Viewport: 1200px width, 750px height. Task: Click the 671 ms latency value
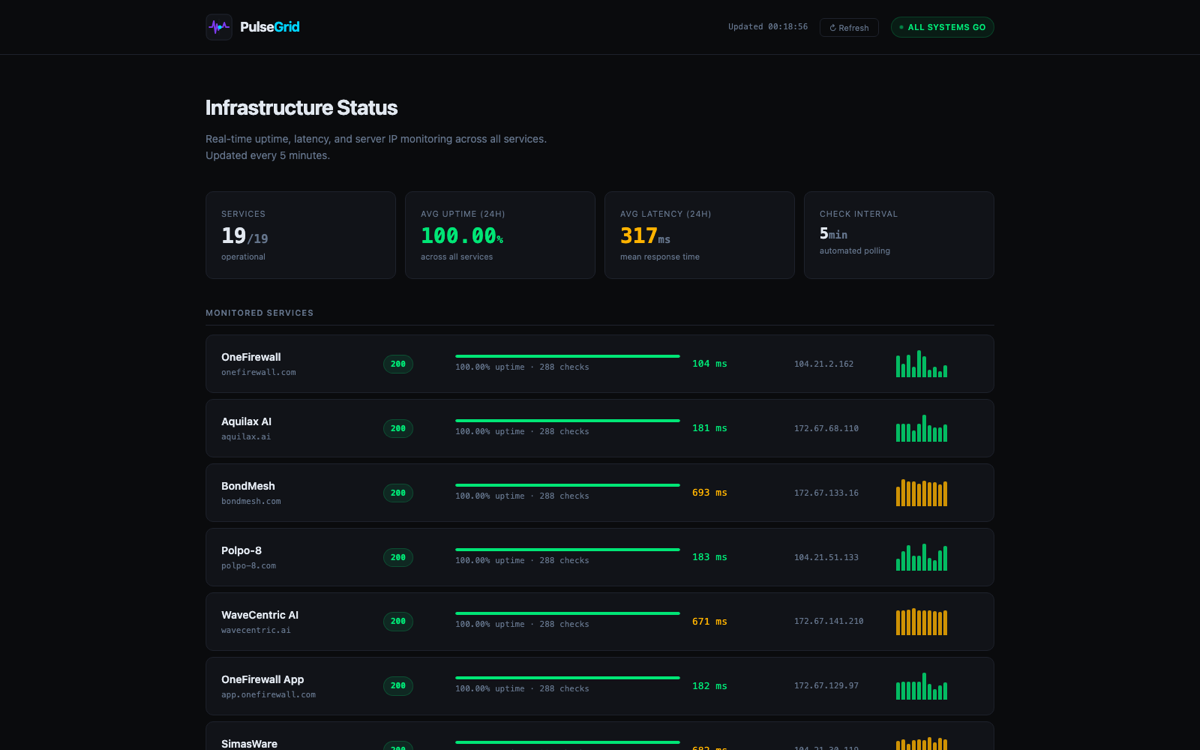710,621
